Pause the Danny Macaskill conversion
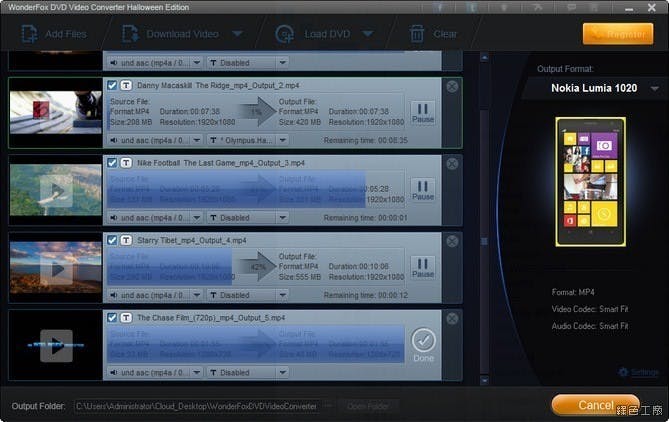This screenshot has height=422, width=669. [423, 113]
